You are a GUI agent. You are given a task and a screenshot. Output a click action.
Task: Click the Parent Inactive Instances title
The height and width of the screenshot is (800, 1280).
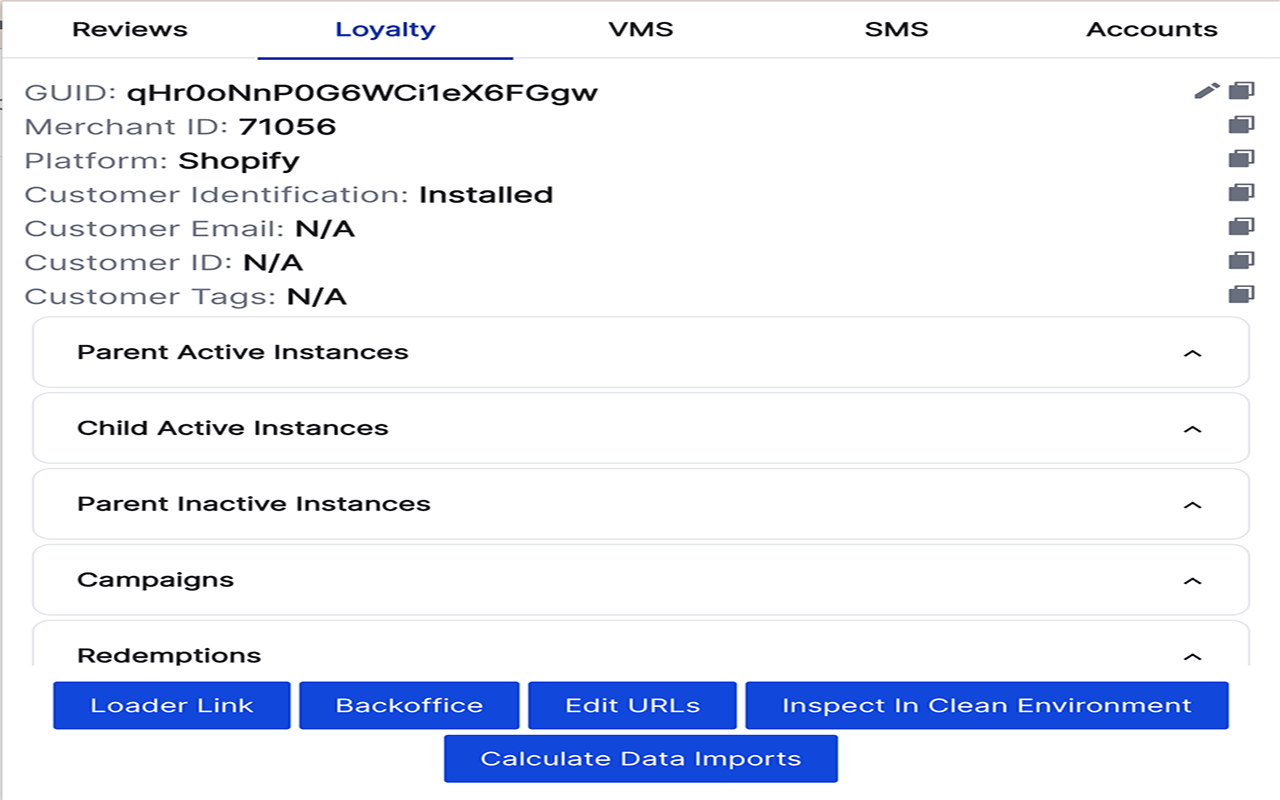[254, 504]
